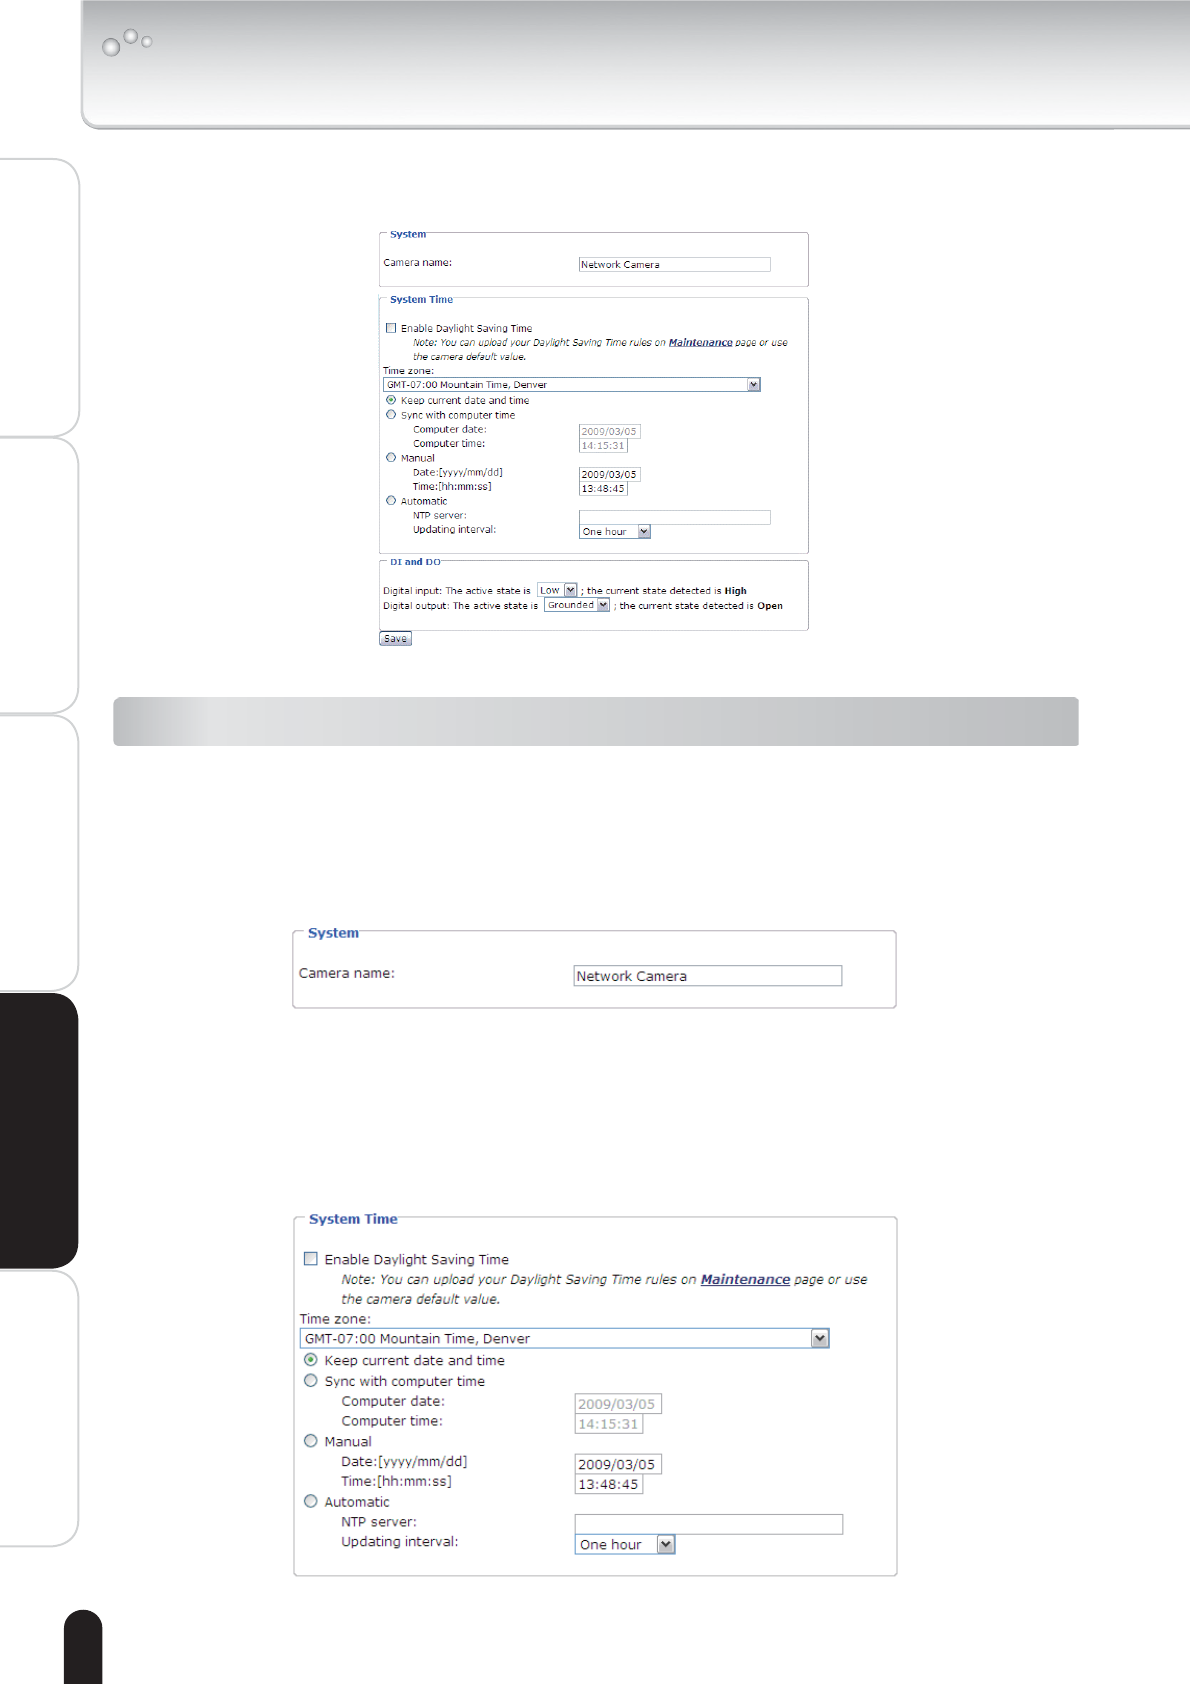Select 'Automatic' radio in small overview screenshot
1190x1684 pixels.
tap(391, 500)
